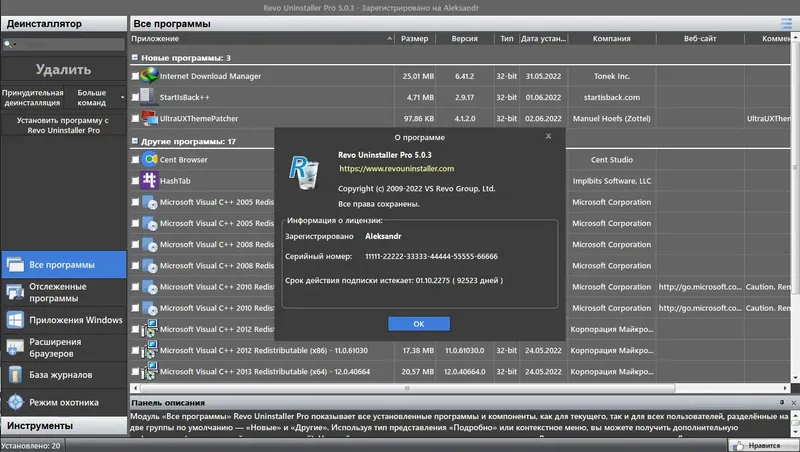Click the All Programs sidebar icon
Screen dimensions: 800x452
click(15, 264)
